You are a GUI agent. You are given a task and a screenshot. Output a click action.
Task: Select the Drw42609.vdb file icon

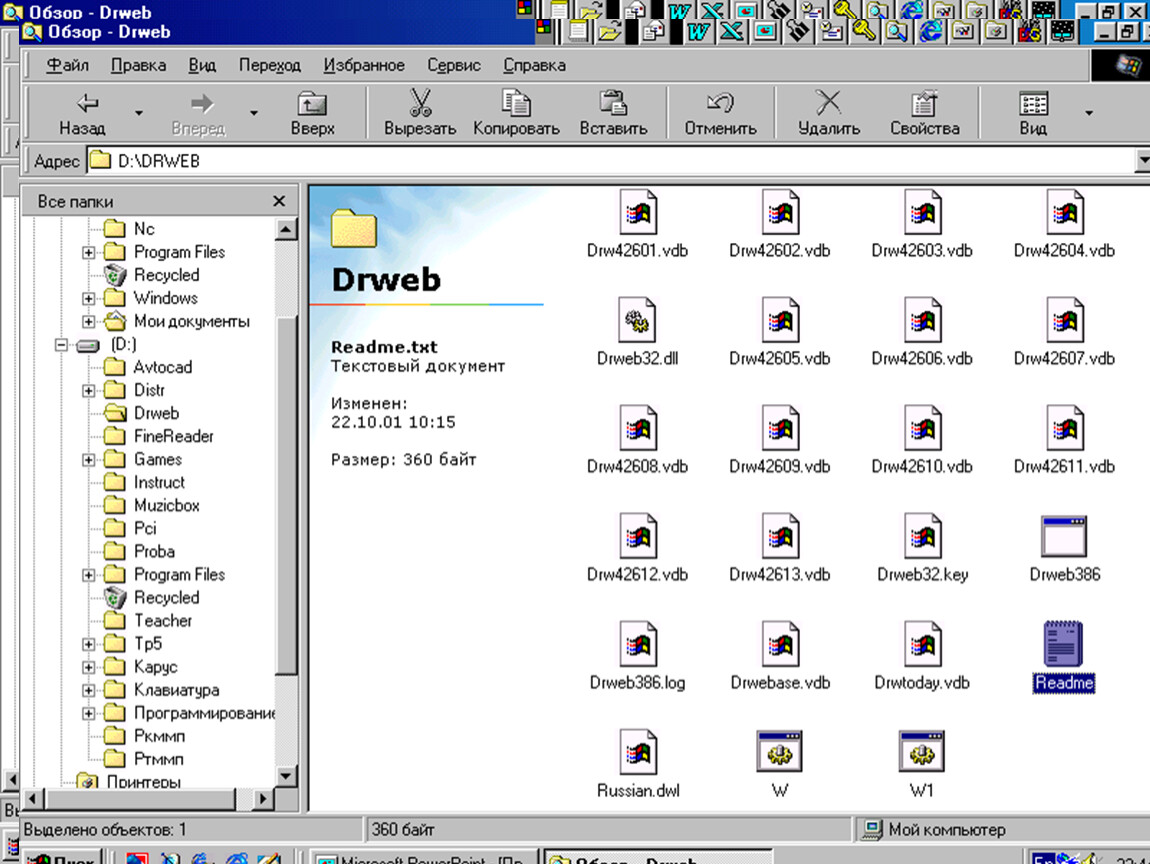[780, 429]
